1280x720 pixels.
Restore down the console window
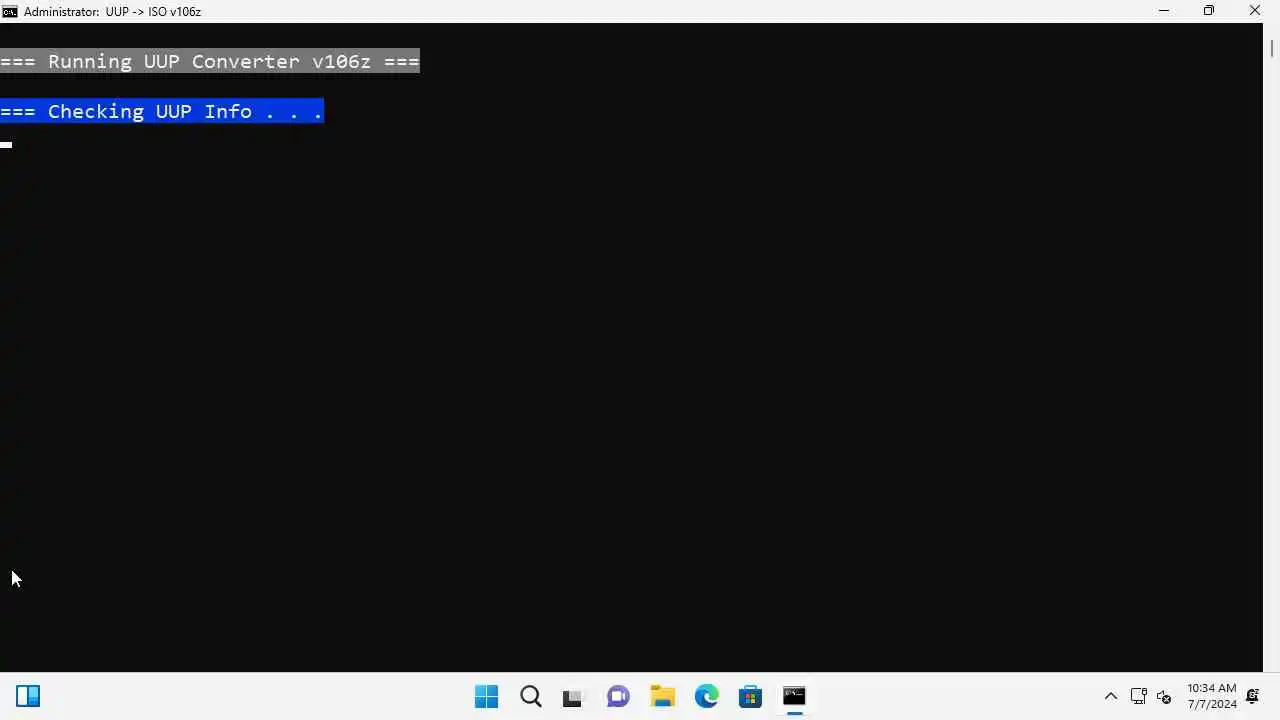[1209, 11]
